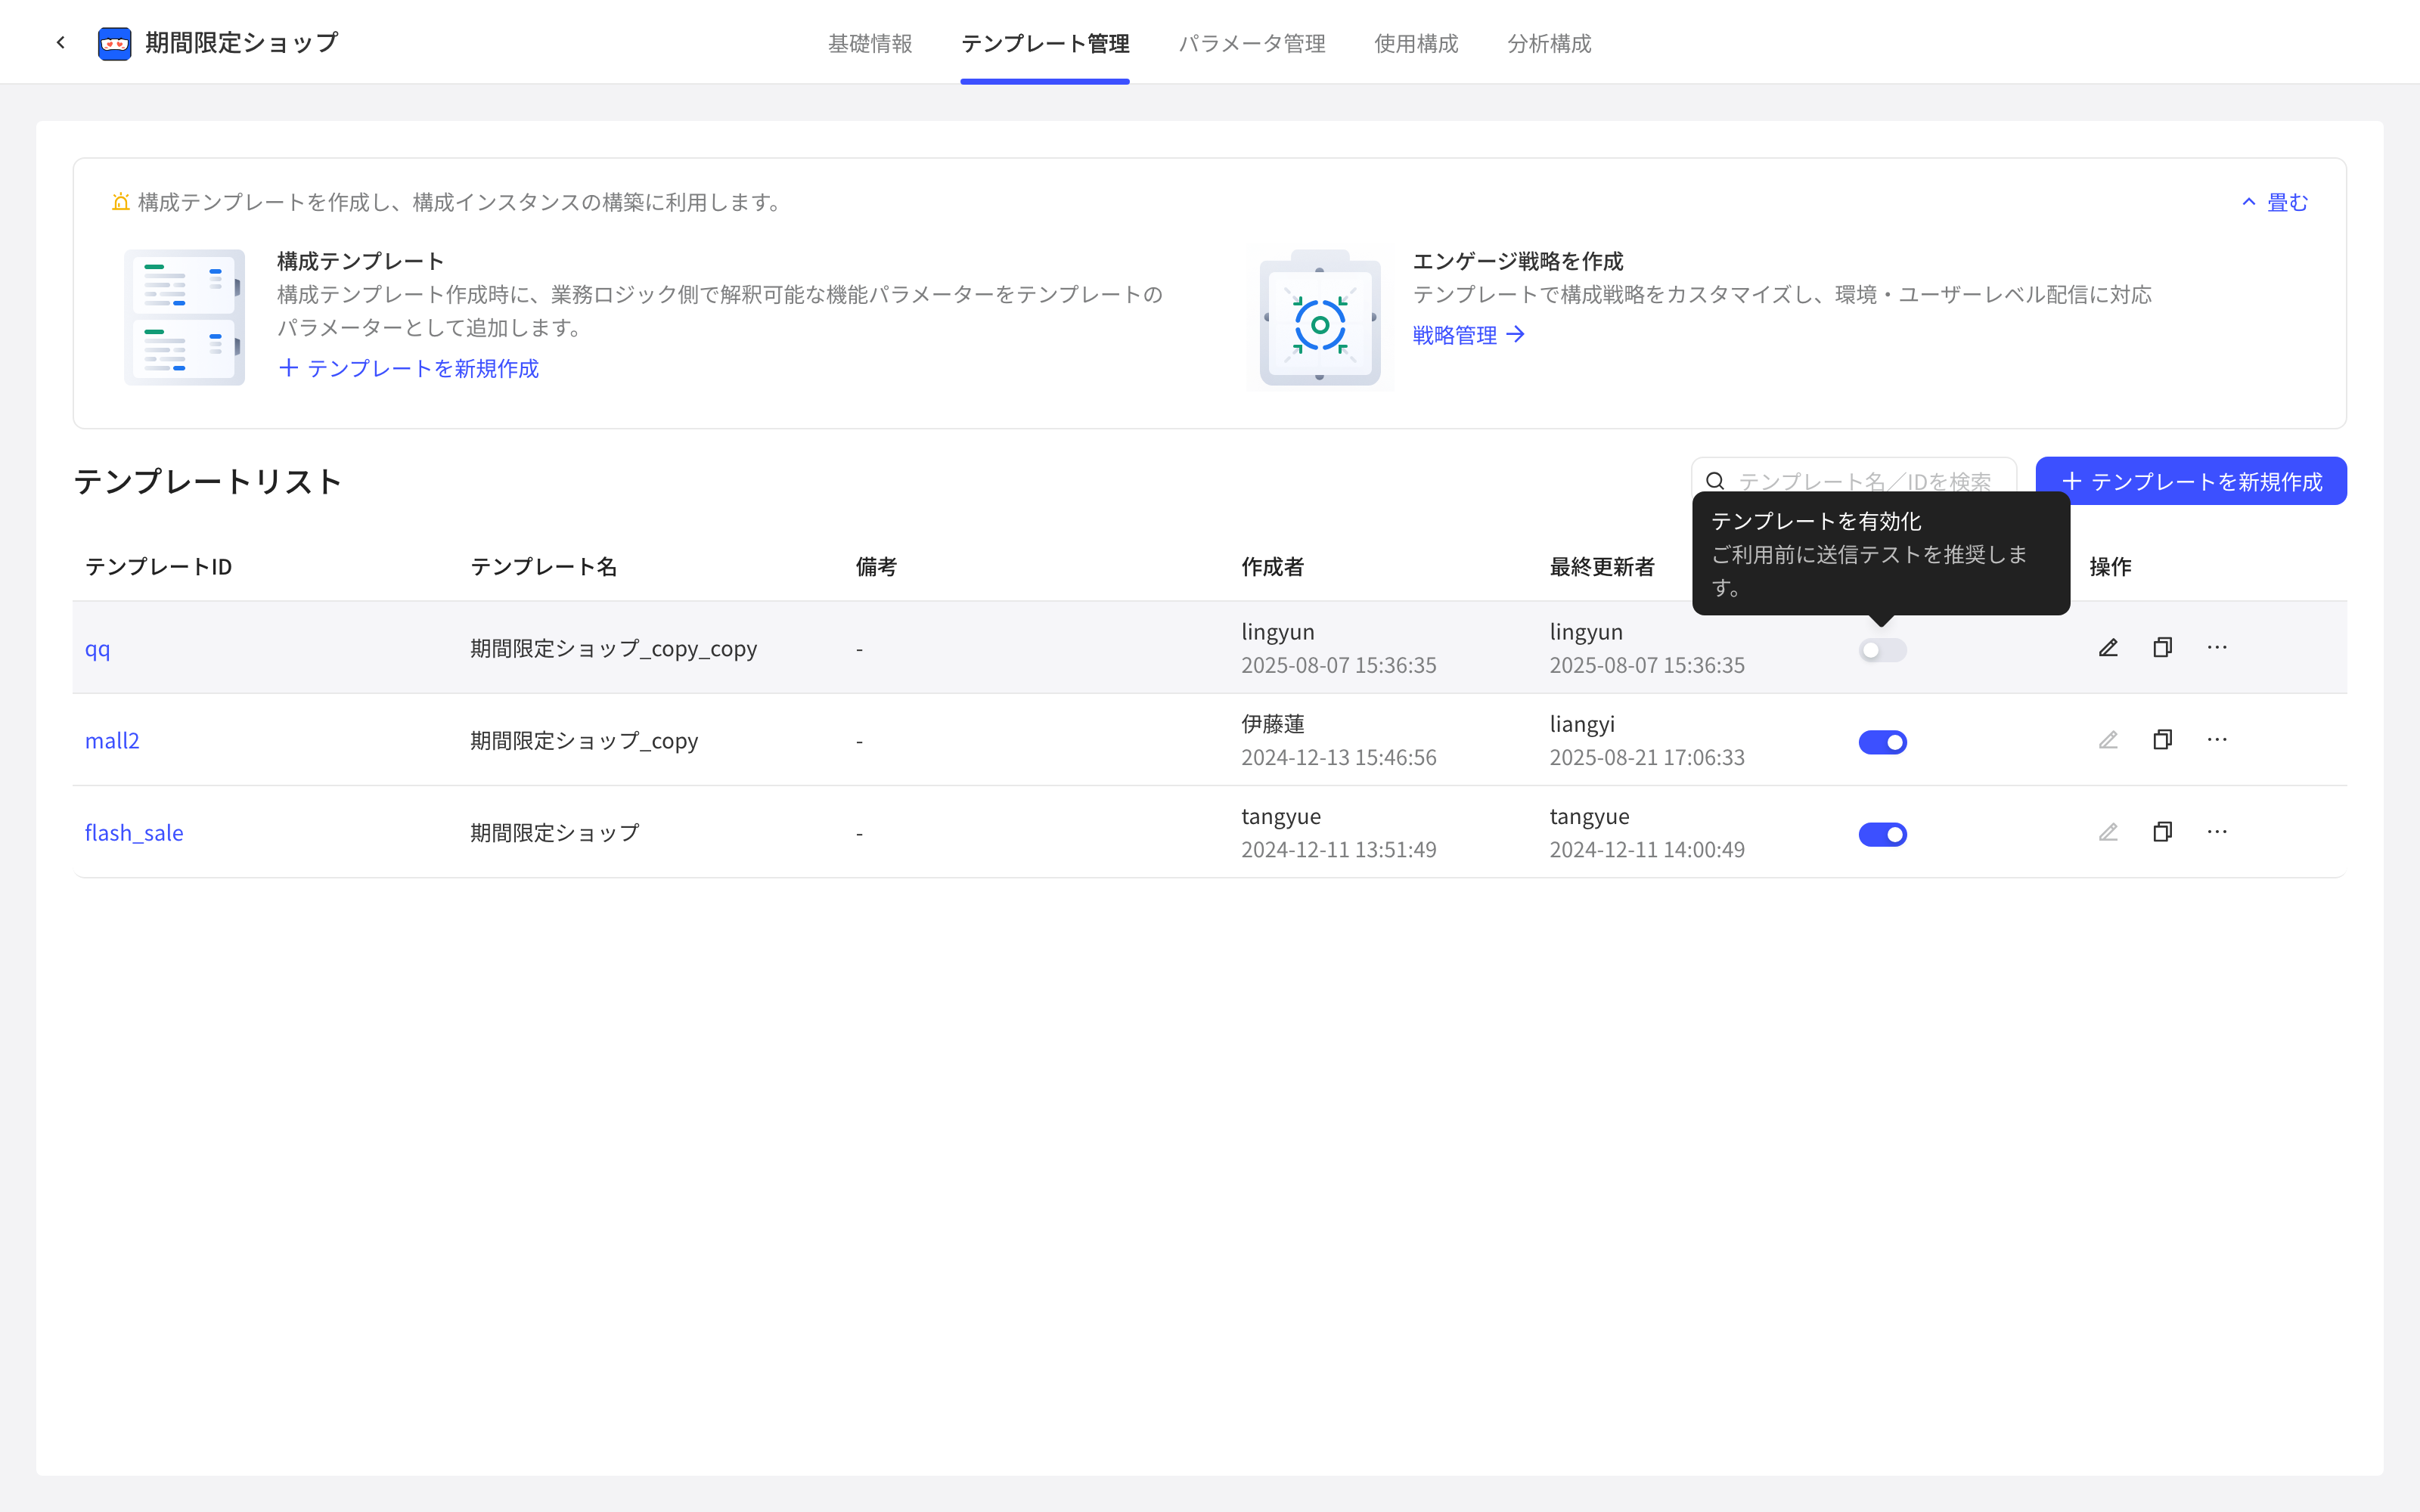
Task: Click the エンゲージ戦略を作成 heading
Action: (x=1518, y=261)
